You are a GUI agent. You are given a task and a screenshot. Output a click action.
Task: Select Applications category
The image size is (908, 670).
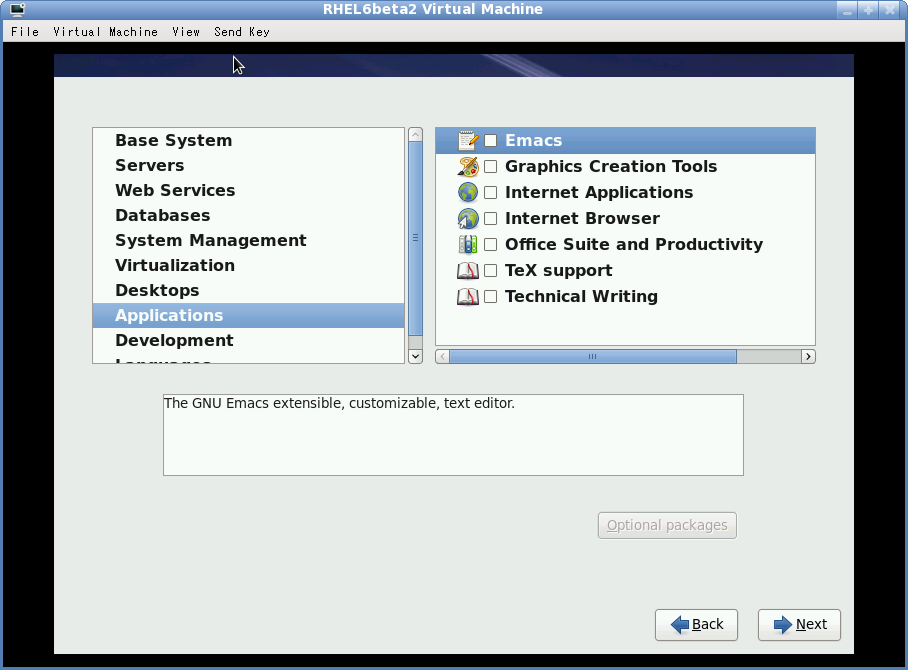pyautogui.click(x=248, y=315)
